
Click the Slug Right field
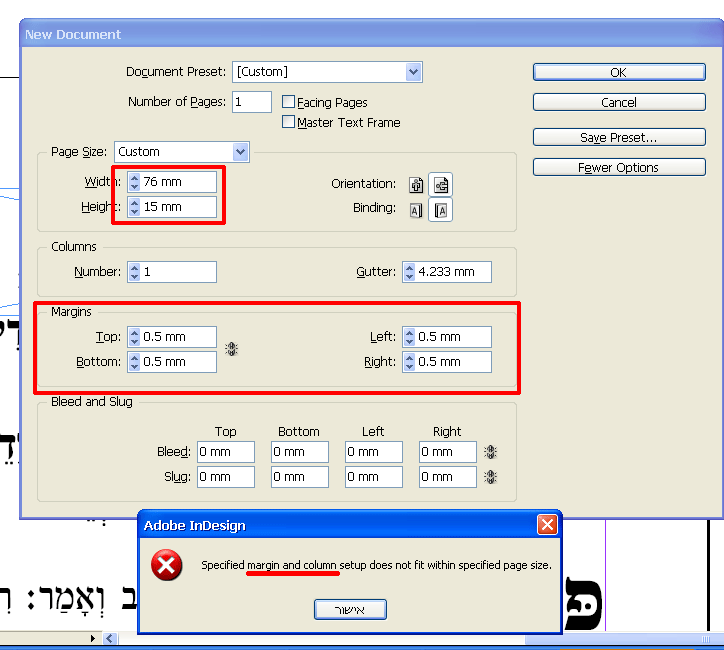click(x=447, y=477)
